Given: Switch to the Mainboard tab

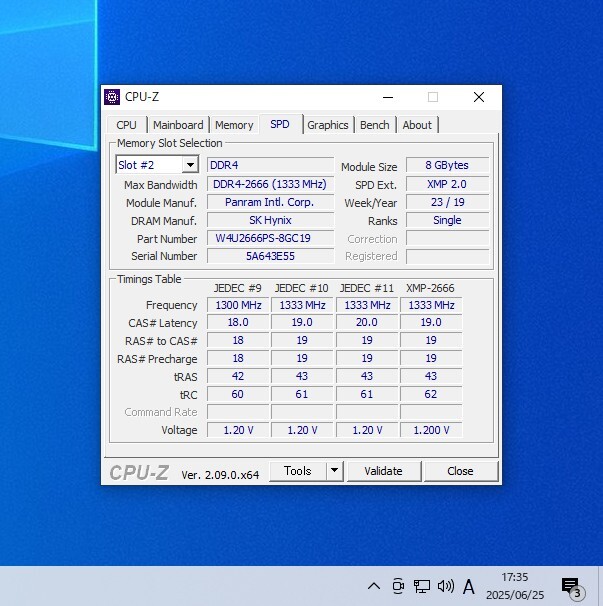Looking at the screenshot, I should pos(178,125).
